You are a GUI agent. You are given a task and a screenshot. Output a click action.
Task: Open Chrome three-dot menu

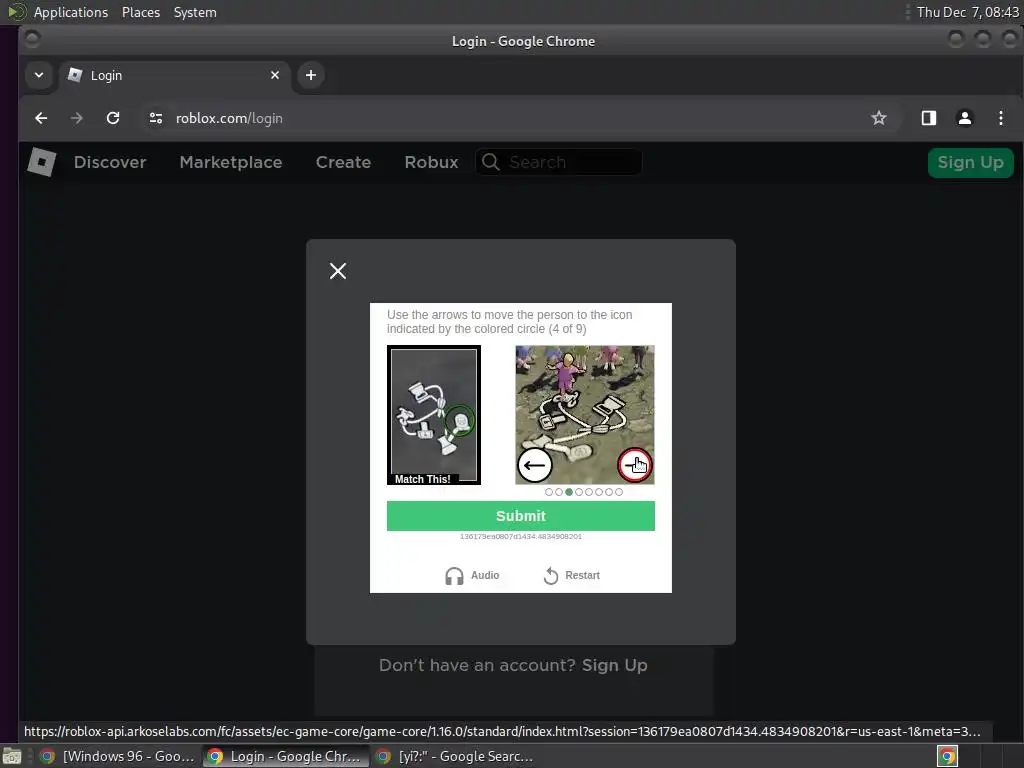click(1000, 118)
